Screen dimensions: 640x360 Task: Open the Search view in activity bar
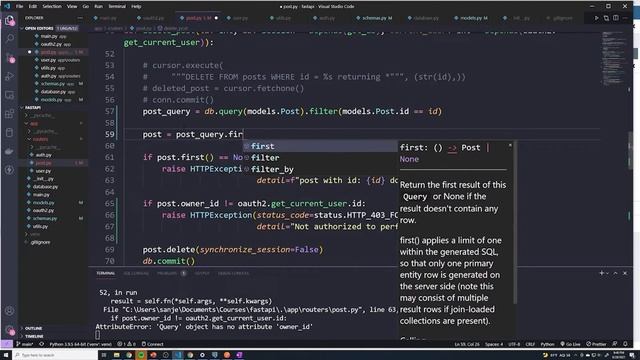pyautogui.click(x=9, y=39)
